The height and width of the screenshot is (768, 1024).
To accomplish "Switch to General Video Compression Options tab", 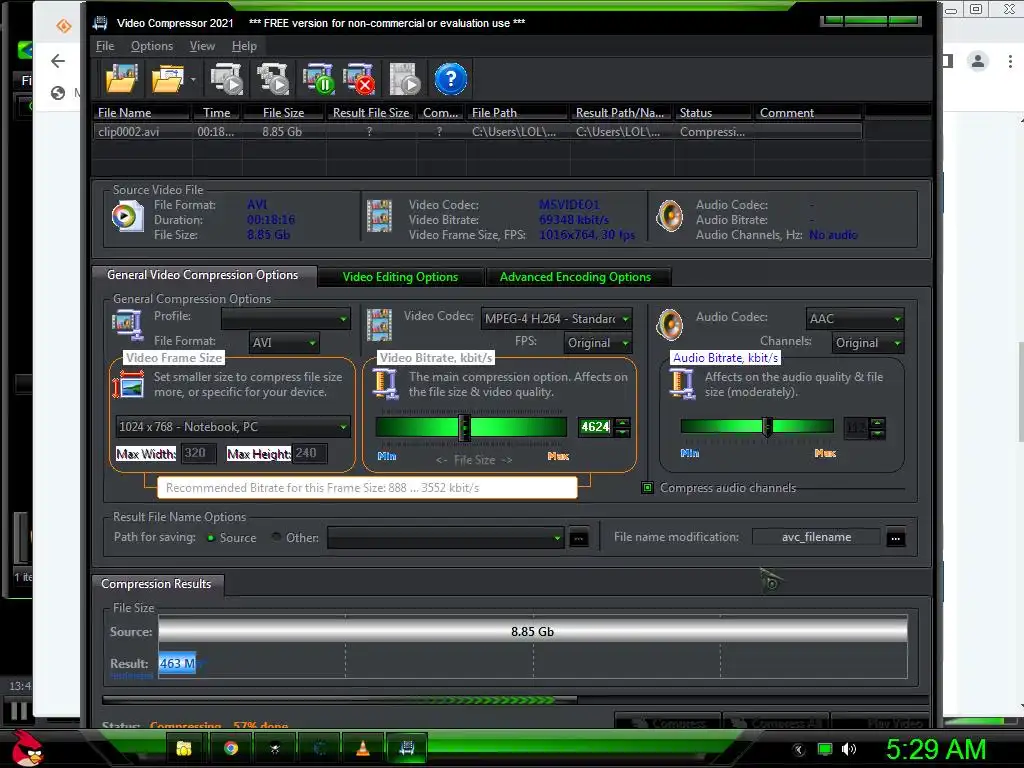I will 203,275.
